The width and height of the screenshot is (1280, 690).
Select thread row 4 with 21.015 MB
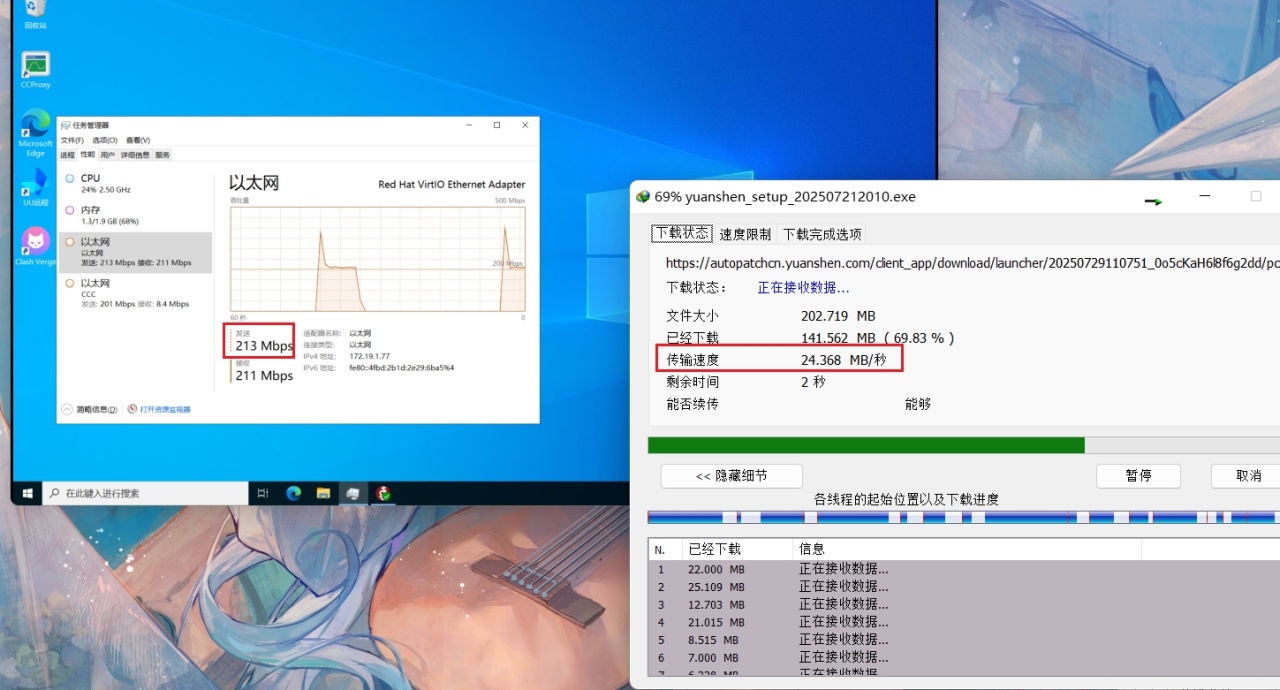point(964,622)
